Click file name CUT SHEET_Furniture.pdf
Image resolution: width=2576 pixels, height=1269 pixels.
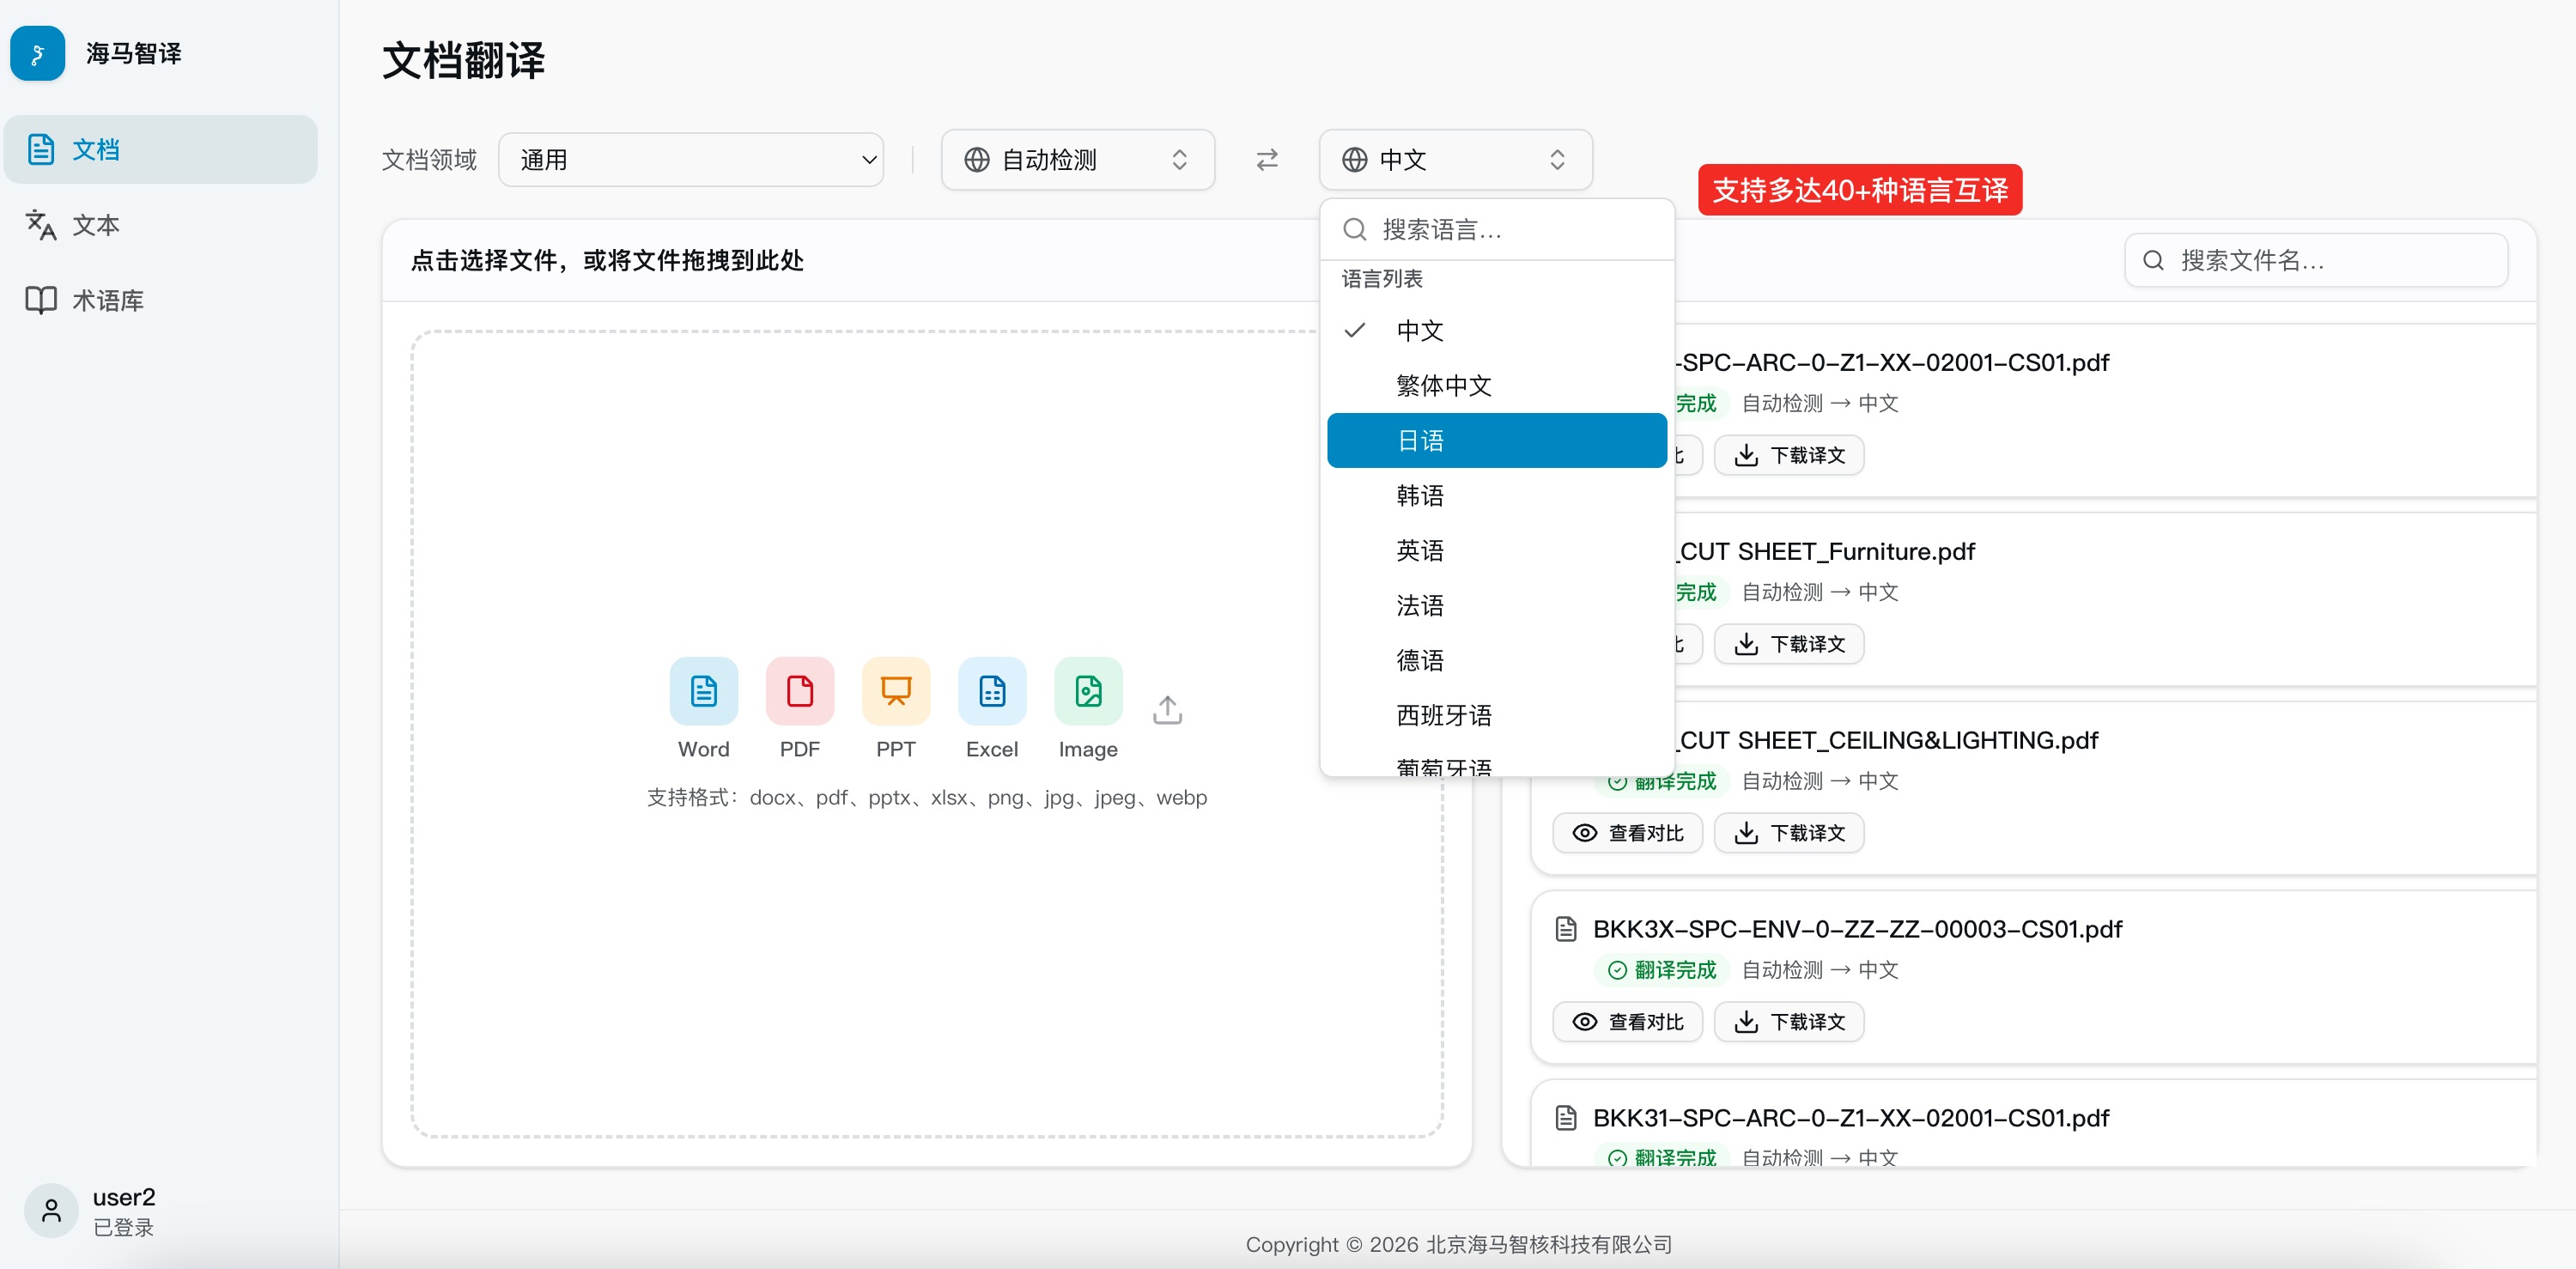point(1826,552)
